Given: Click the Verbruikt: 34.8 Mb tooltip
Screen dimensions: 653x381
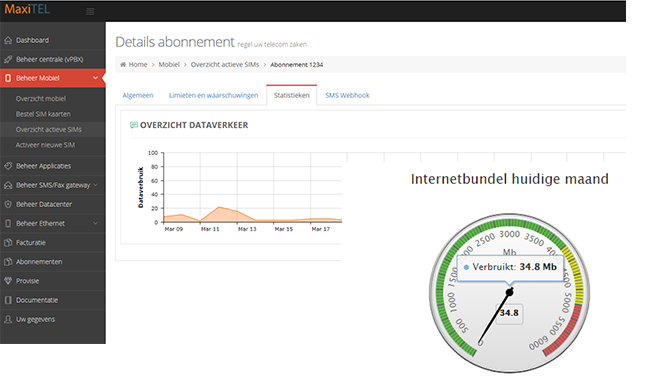Looking at the screenshot, I should click(510, 267).
